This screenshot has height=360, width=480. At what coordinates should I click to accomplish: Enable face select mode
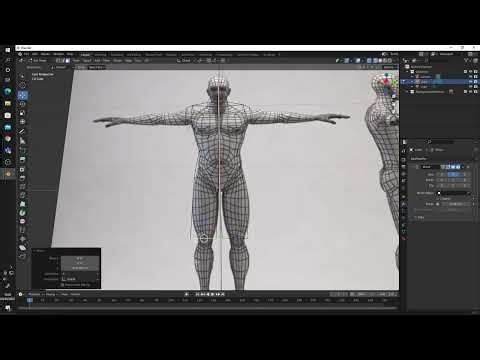(x=67, y=60)
